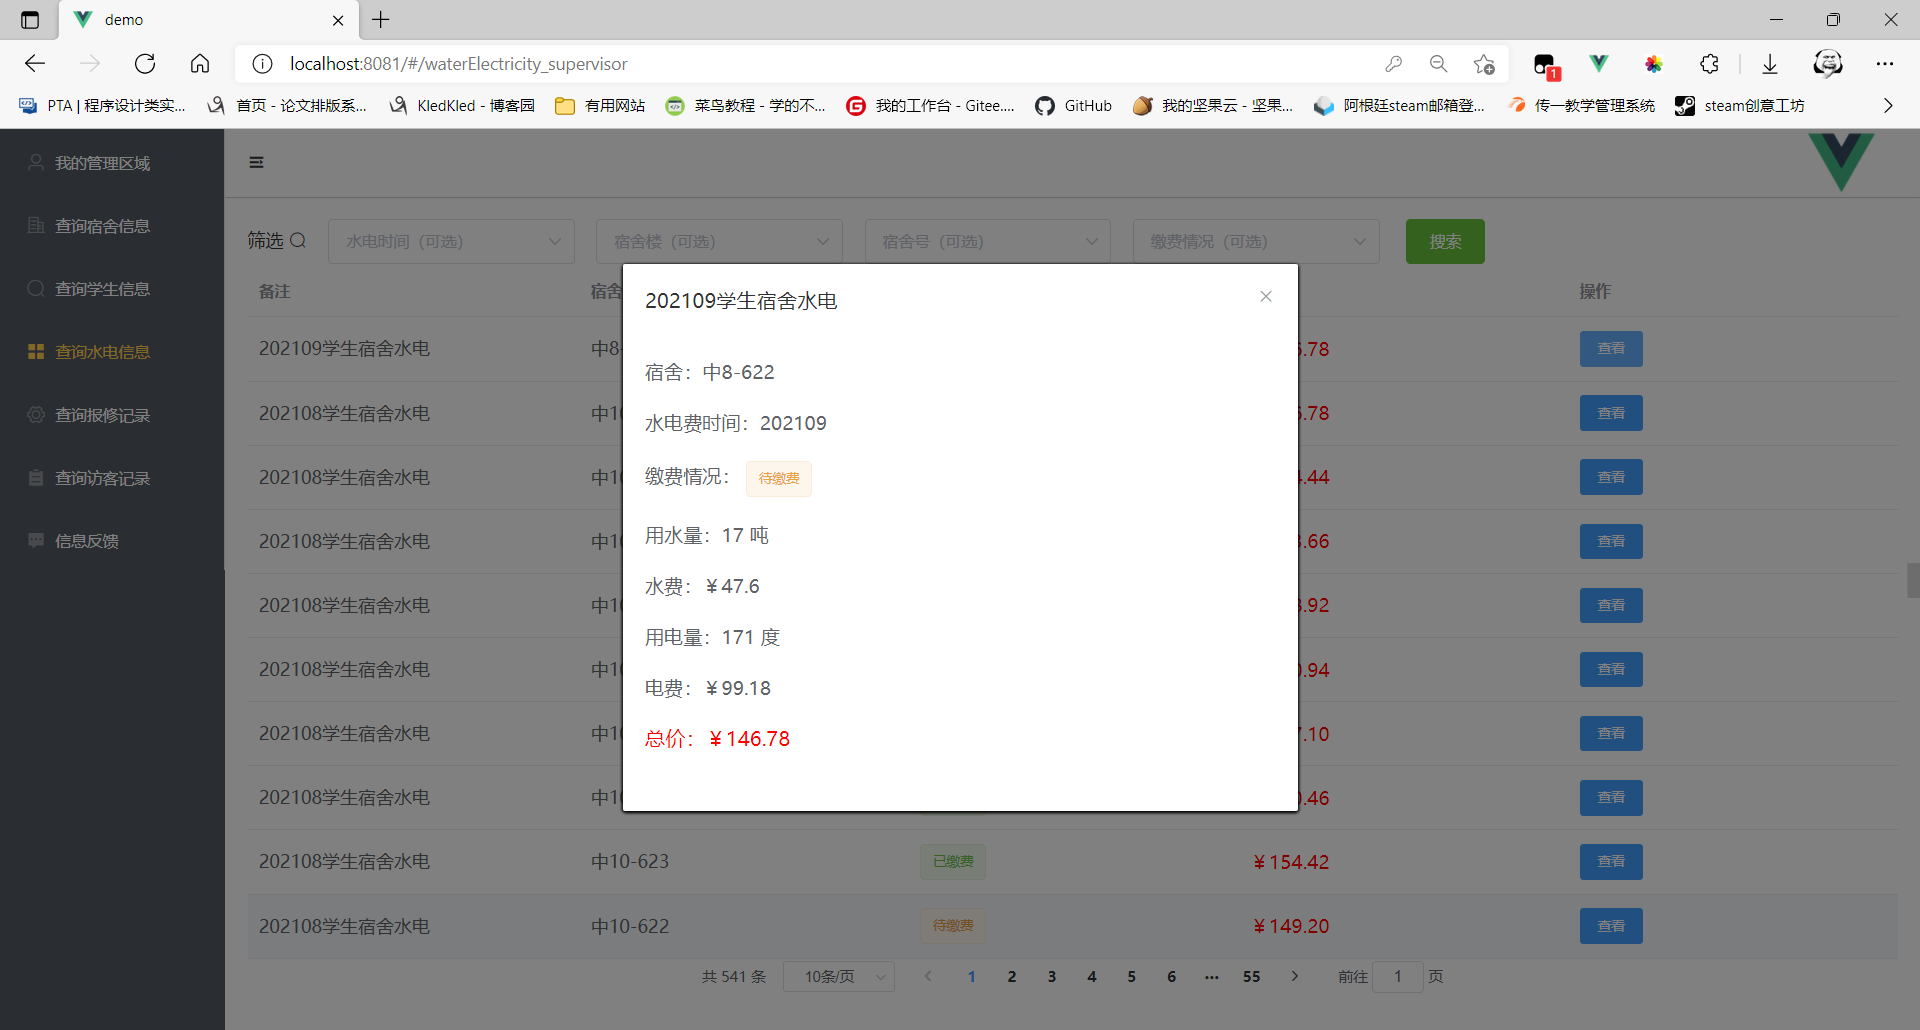1920x1030 pixels.
Task: Click browser home icon
Action: pyautogui.click(x=200, y=64)
